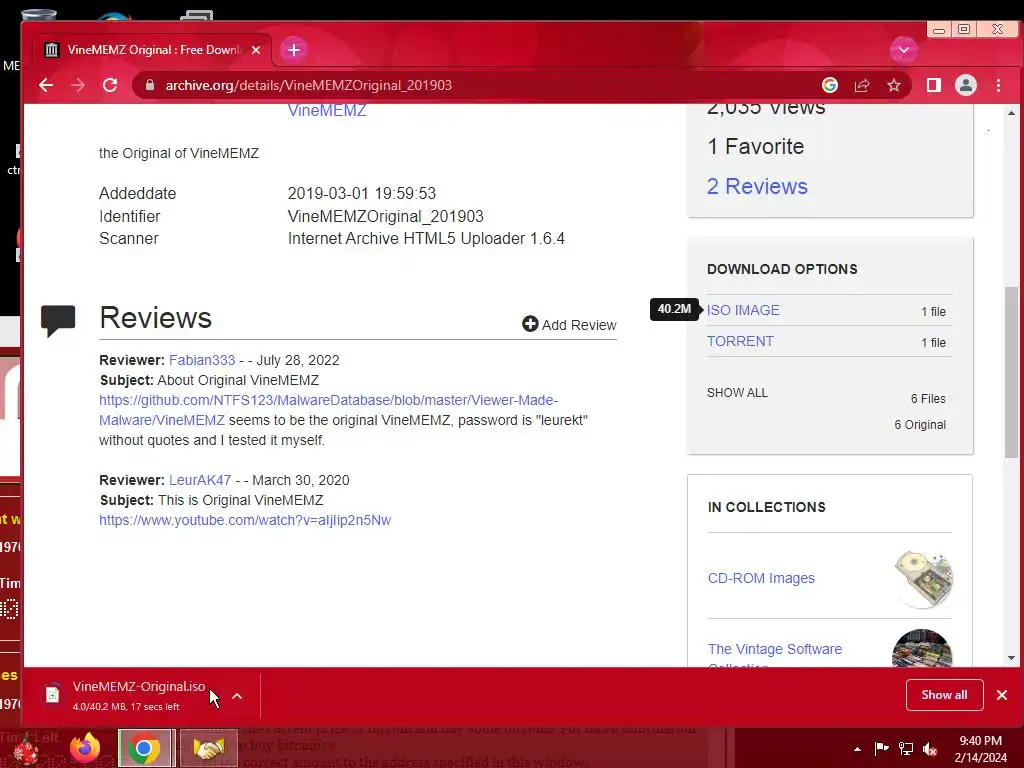The image size is (1024, 768).
Task: Close the downloads bar
Action: tap(1002, 695)
